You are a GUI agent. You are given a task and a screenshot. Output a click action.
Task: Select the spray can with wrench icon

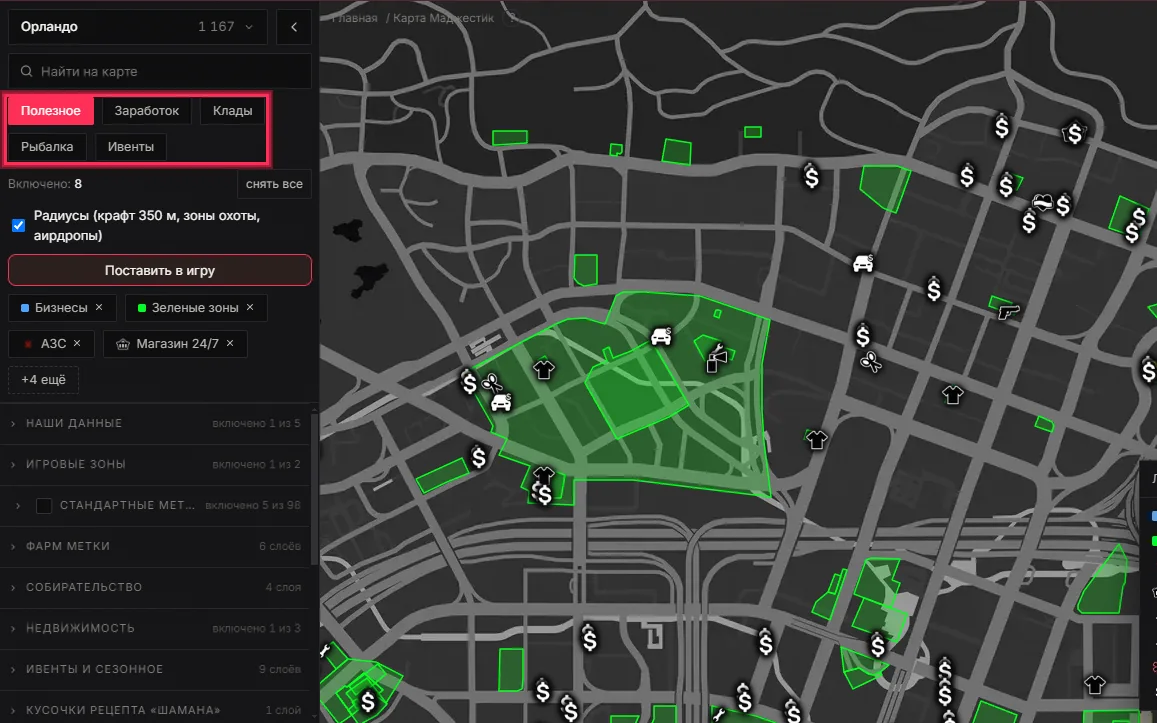click(x=716, y=358)
